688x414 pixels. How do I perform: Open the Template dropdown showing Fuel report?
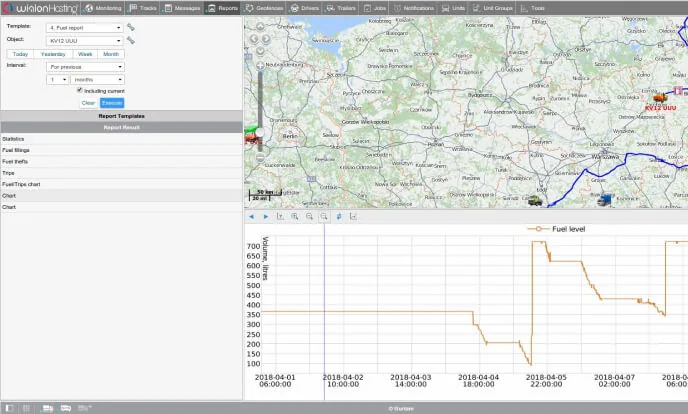click(x=85, y=28)
